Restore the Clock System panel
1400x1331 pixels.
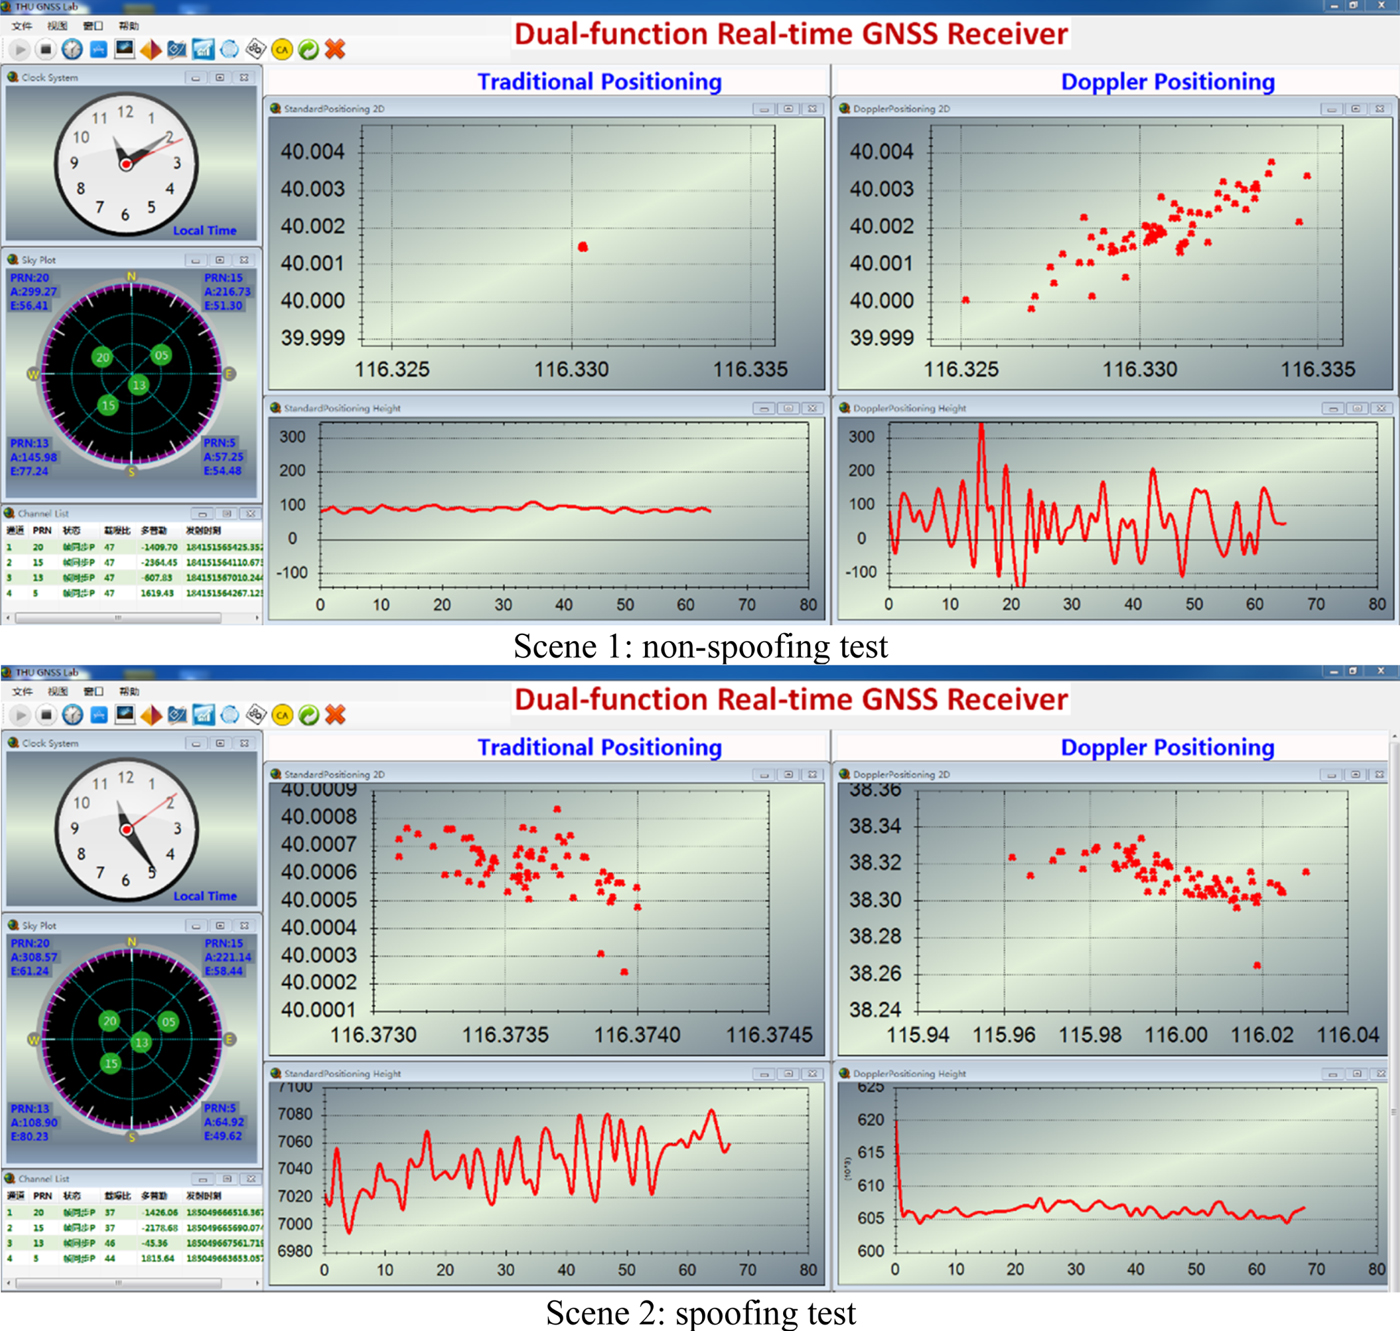tap(220, 77)
